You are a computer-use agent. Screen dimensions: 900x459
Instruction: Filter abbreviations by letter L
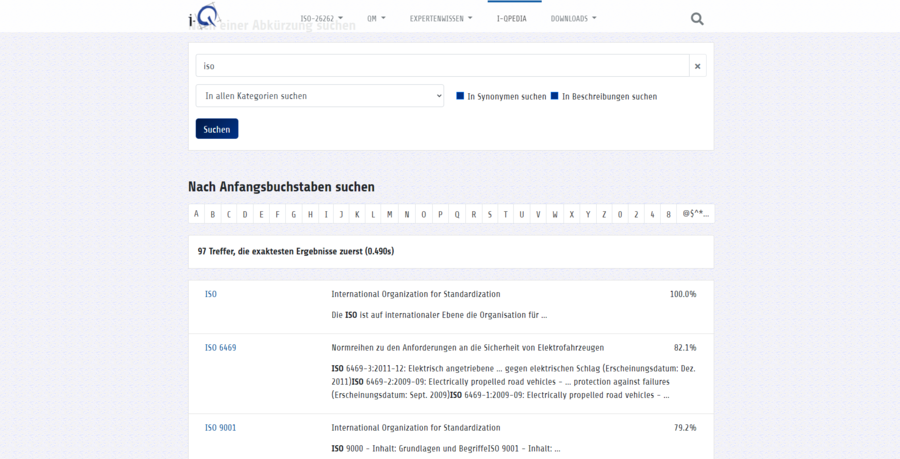pos(373,214)
